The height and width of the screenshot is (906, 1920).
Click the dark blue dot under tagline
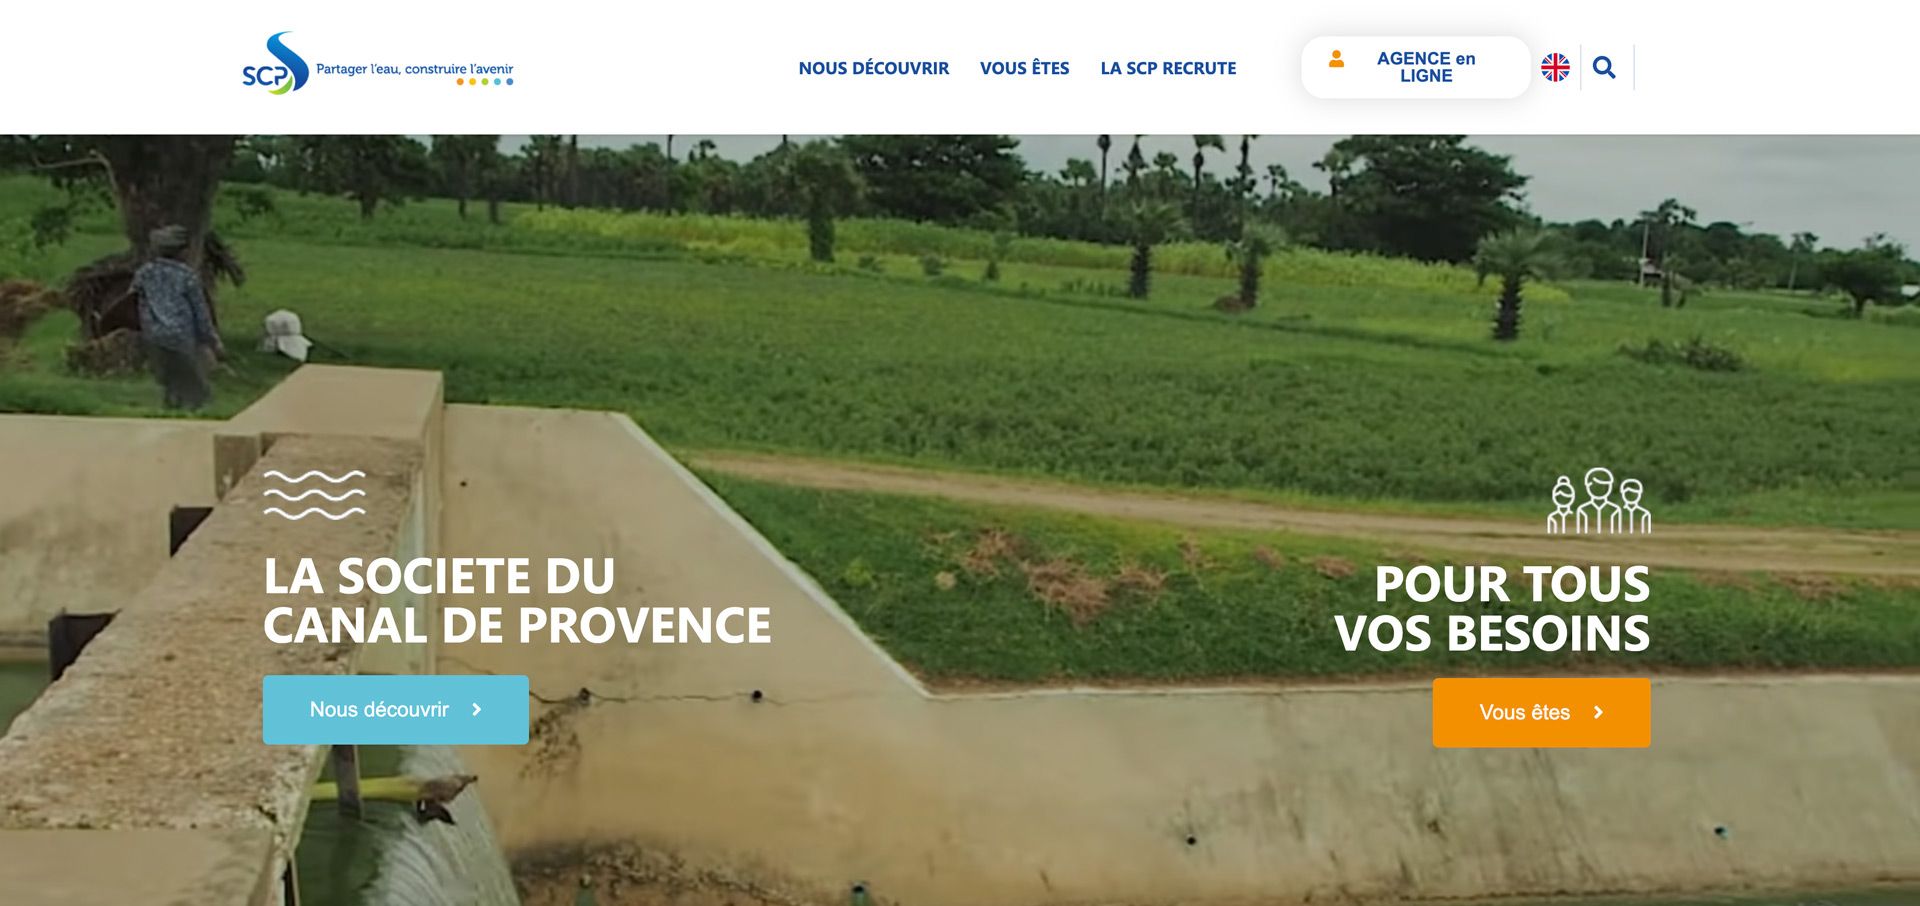(510, 82)
